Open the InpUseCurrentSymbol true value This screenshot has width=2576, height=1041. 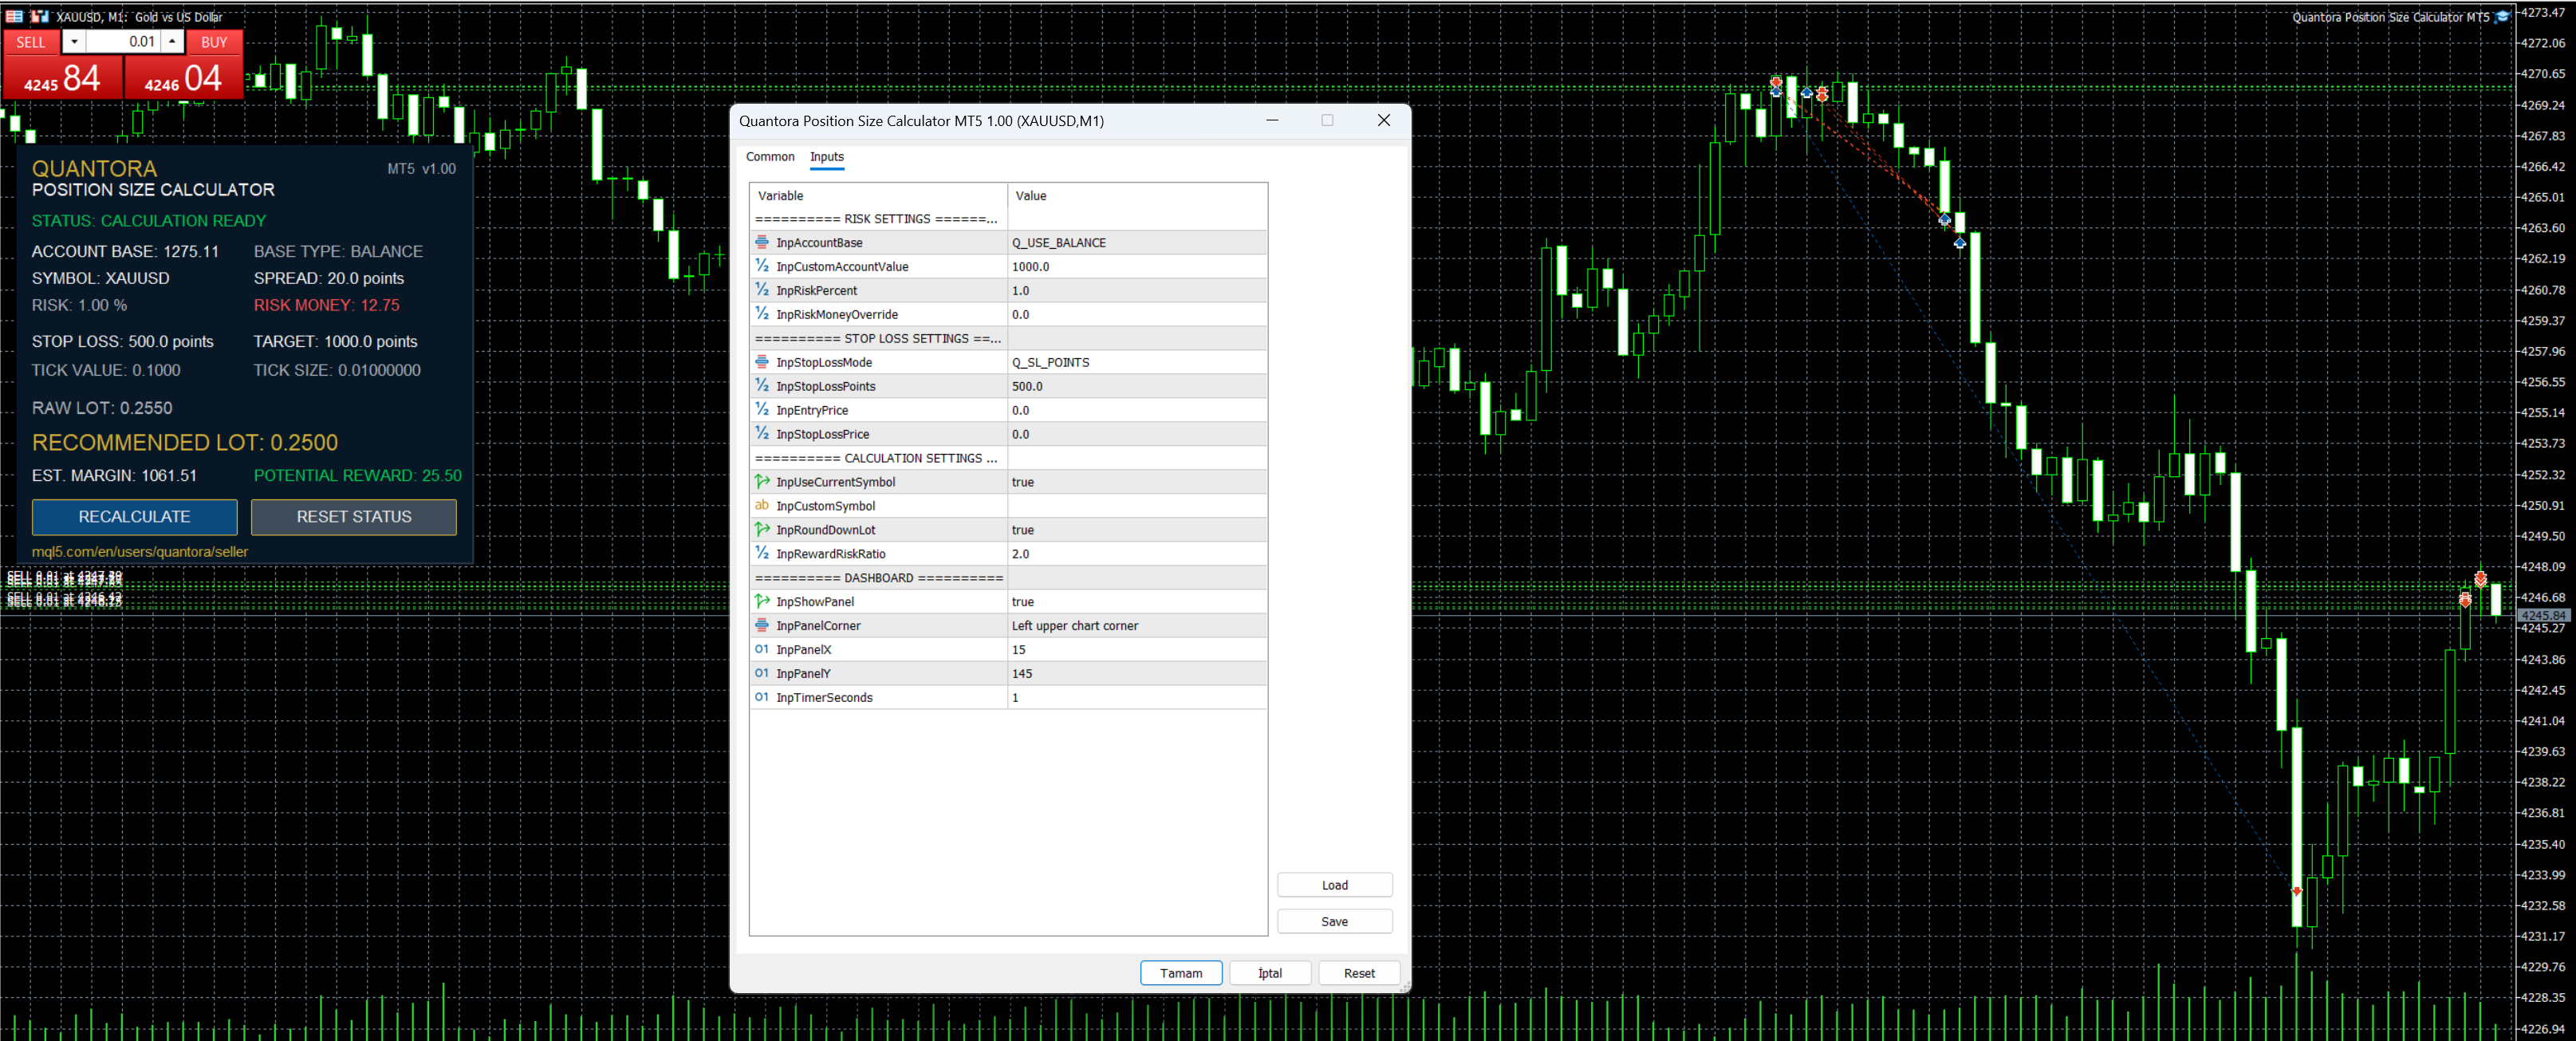coord(1137,482)
